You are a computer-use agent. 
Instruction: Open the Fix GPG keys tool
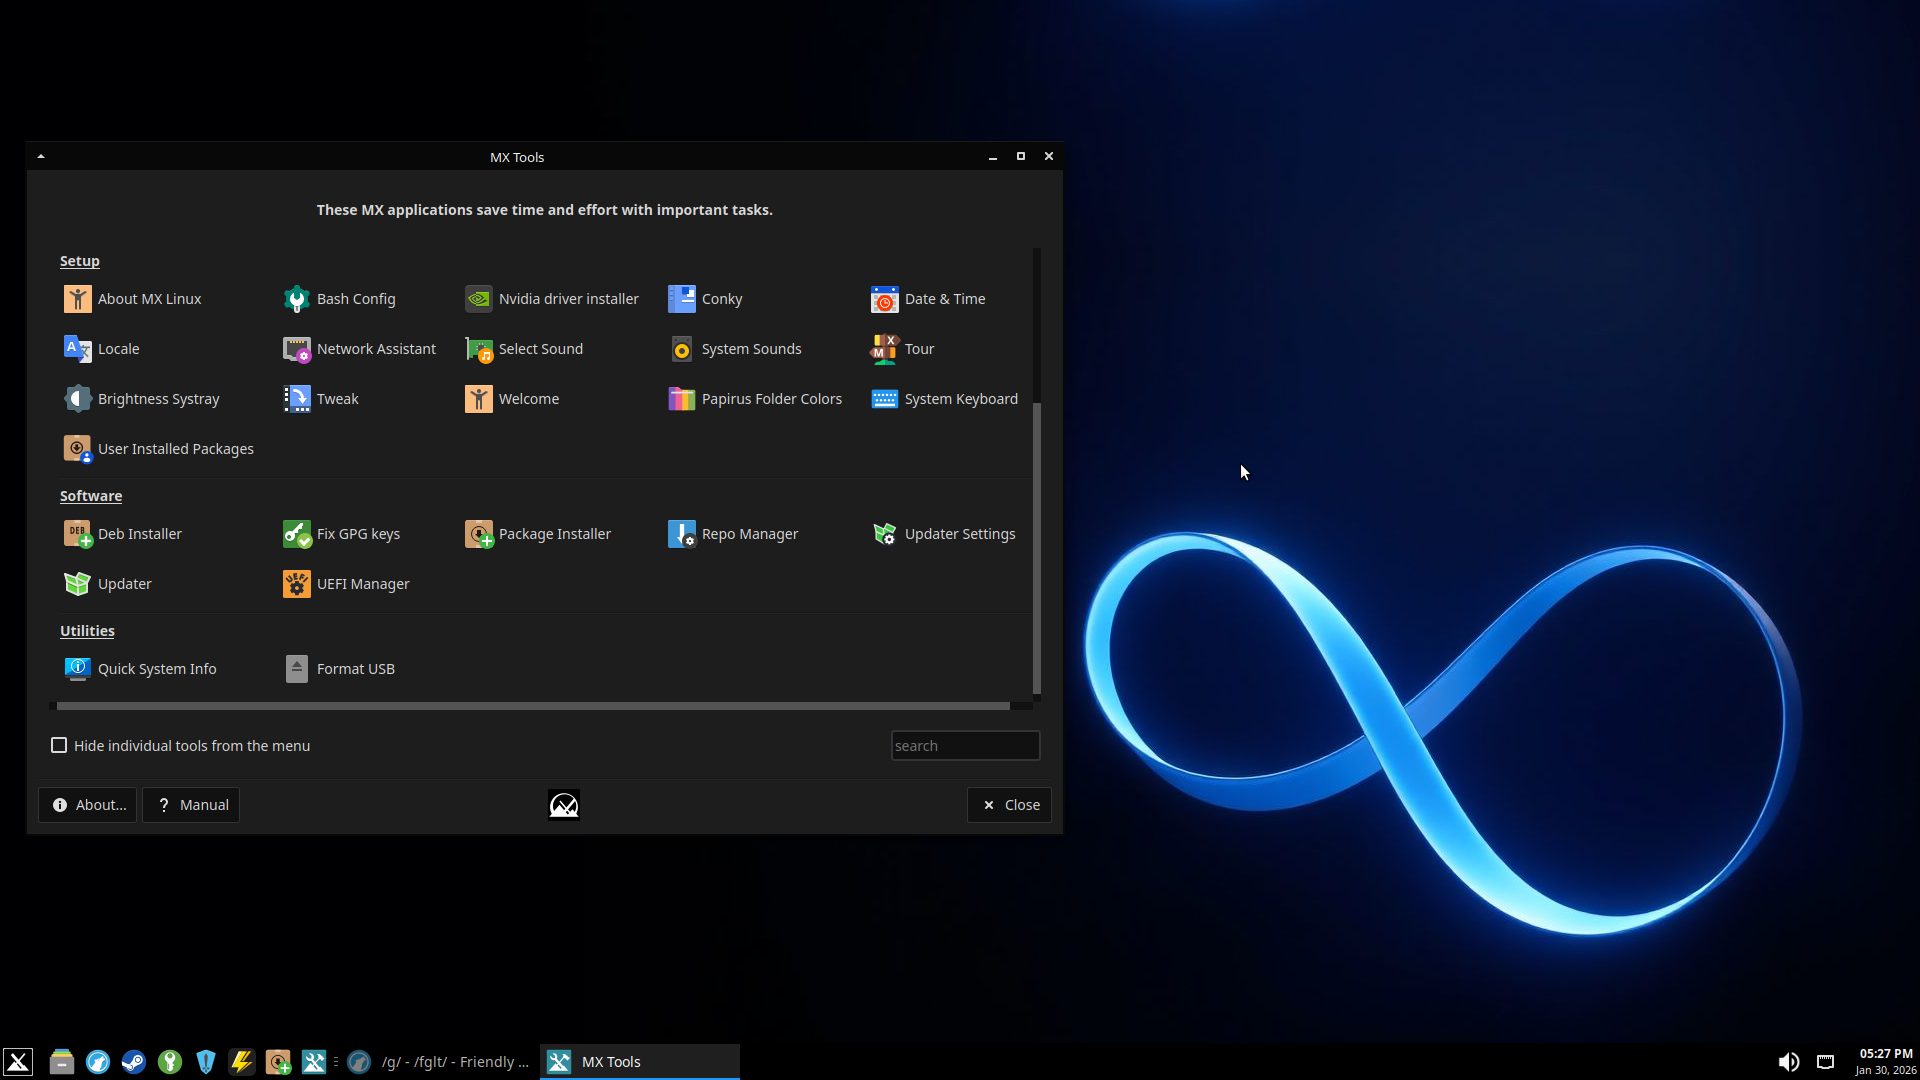coord(296,534)
